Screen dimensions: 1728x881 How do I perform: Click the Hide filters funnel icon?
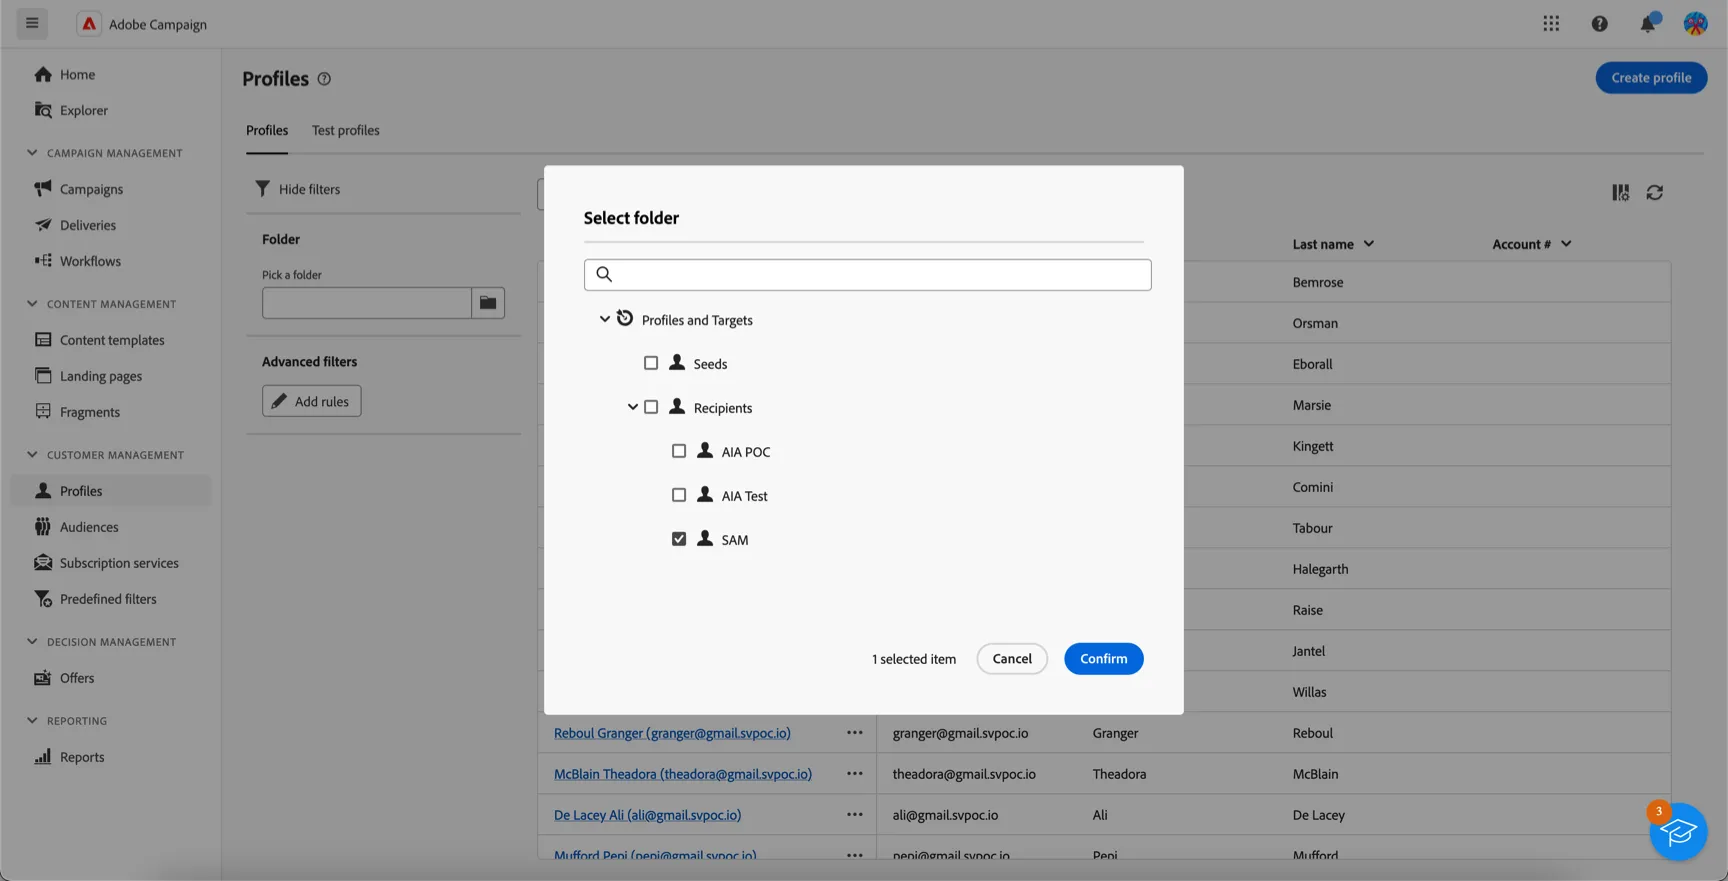coord(262,188)
